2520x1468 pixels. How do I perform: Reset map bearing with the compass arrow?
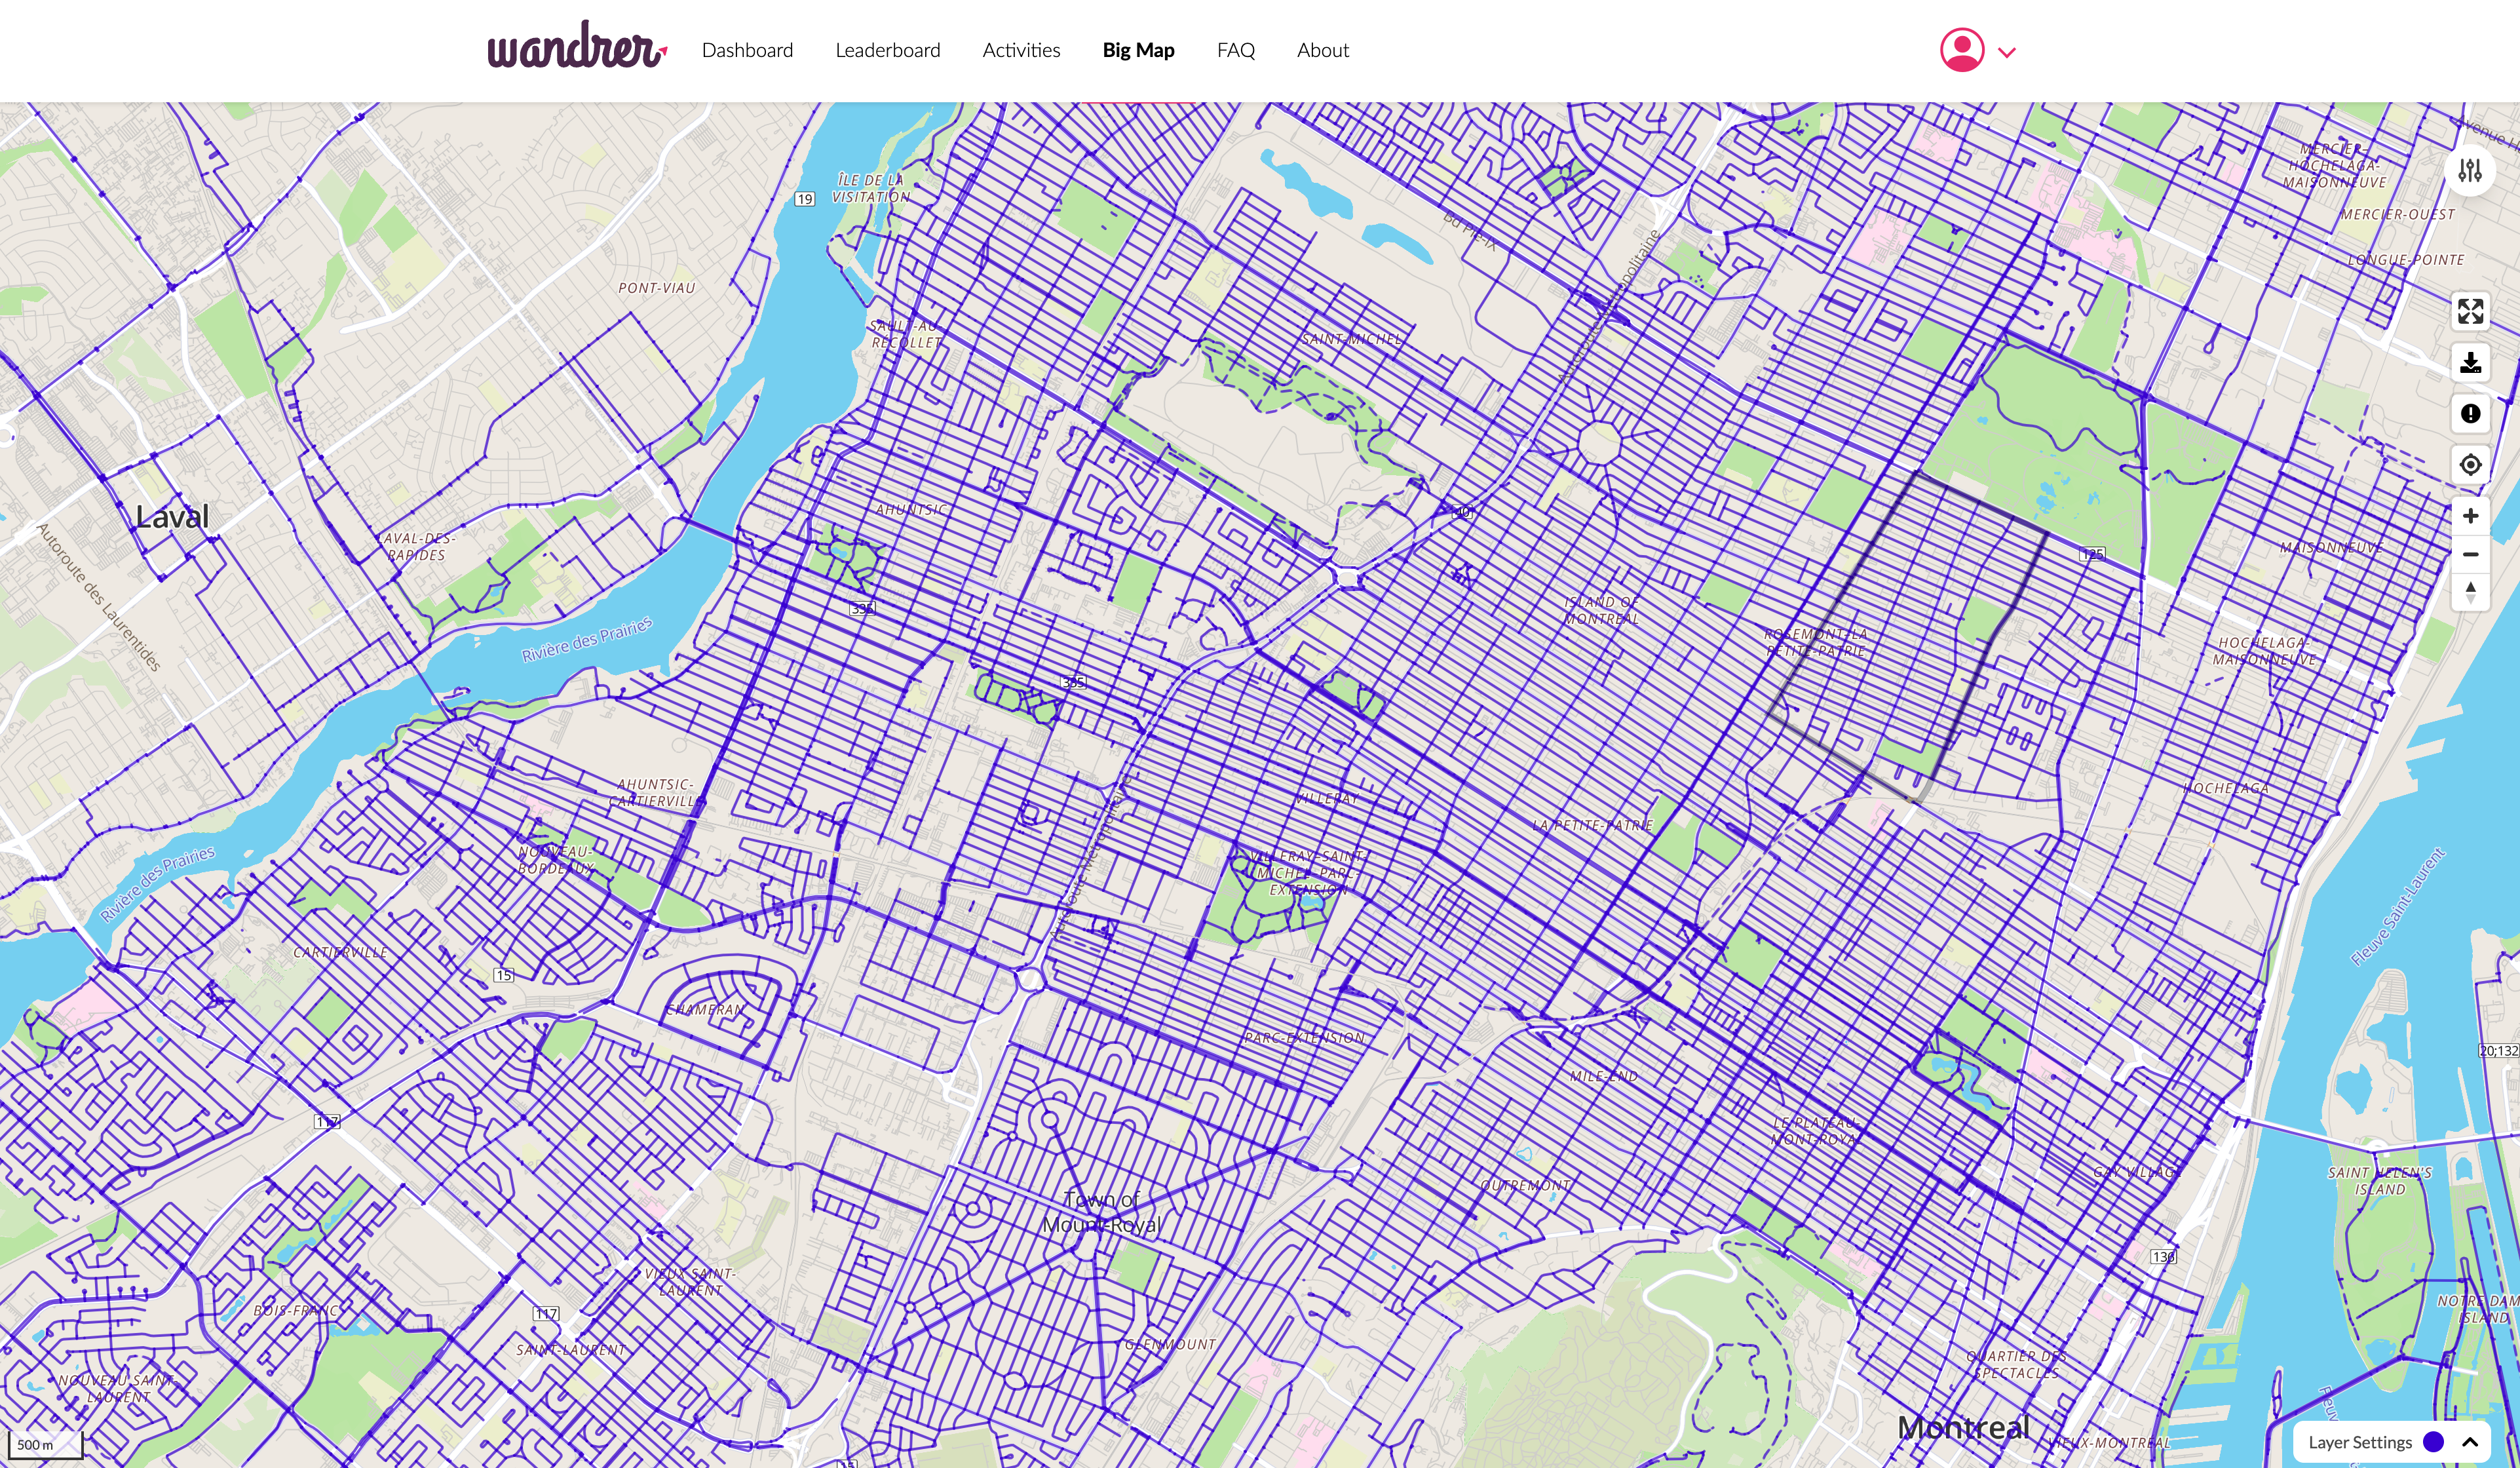2470,592
